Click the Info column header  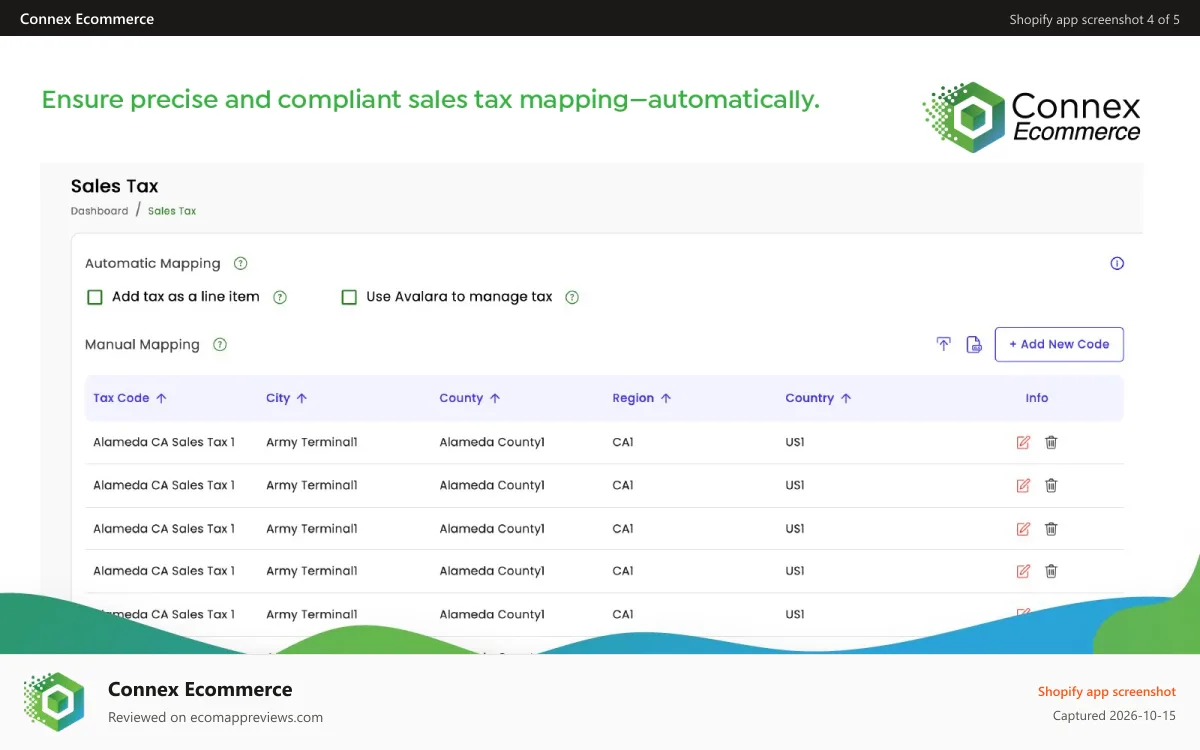pyautogui.click(x=1037, y=398)
